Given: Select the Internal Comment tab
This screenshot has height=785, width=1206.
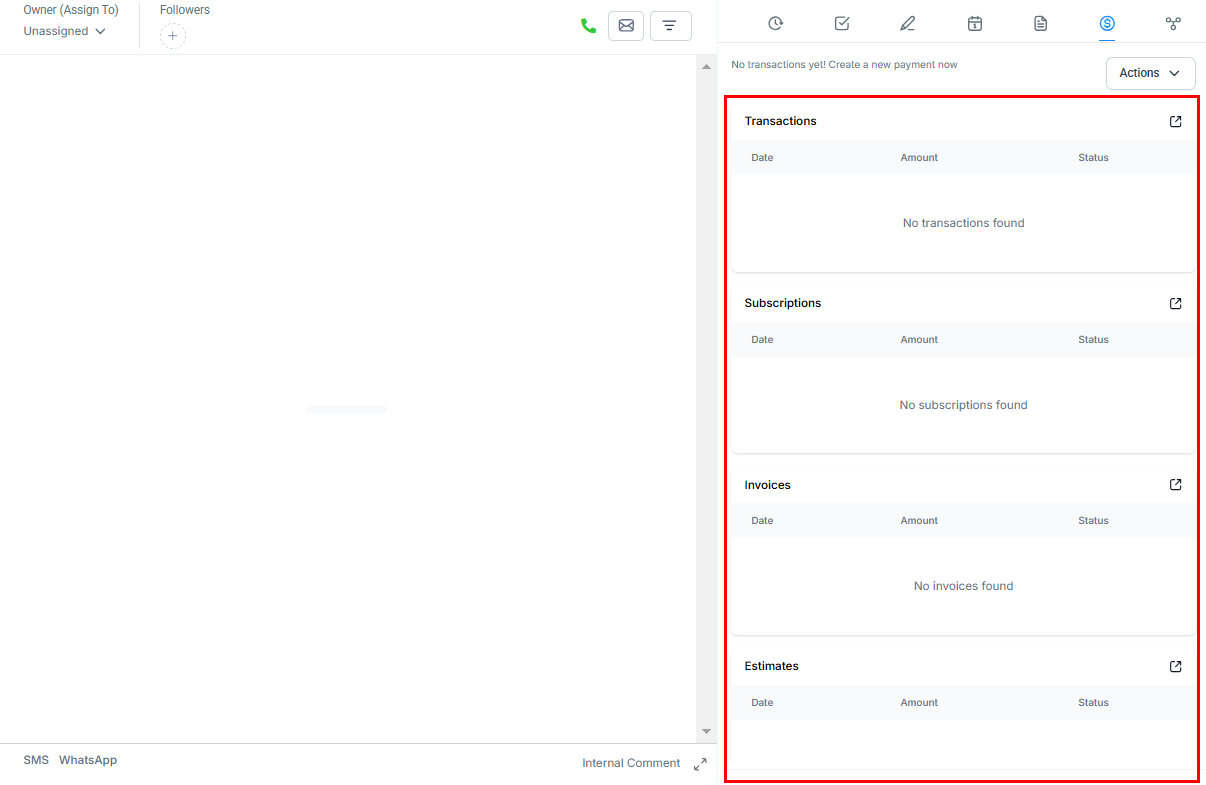Looking at the screenshot, I should (x=631, y=763).
